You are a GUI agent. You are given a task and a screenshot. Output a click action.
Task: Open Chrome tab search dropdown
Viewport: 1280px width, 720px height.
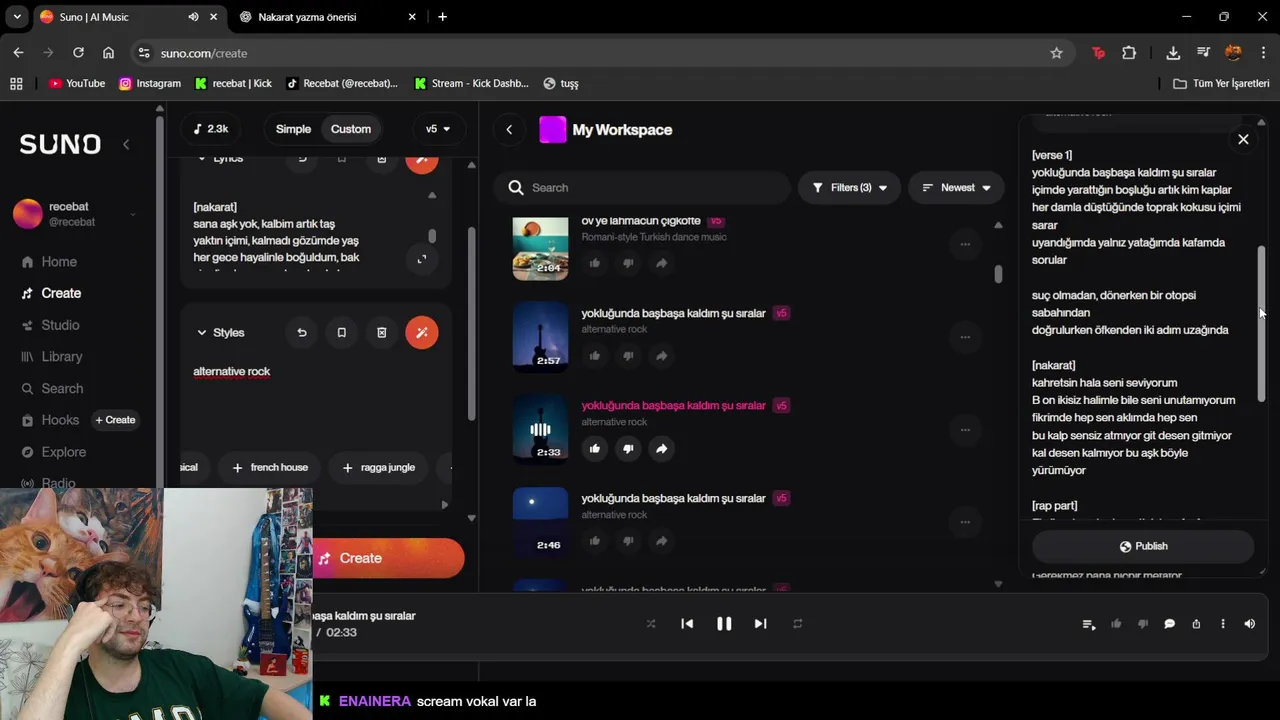(x=17, y=17)
